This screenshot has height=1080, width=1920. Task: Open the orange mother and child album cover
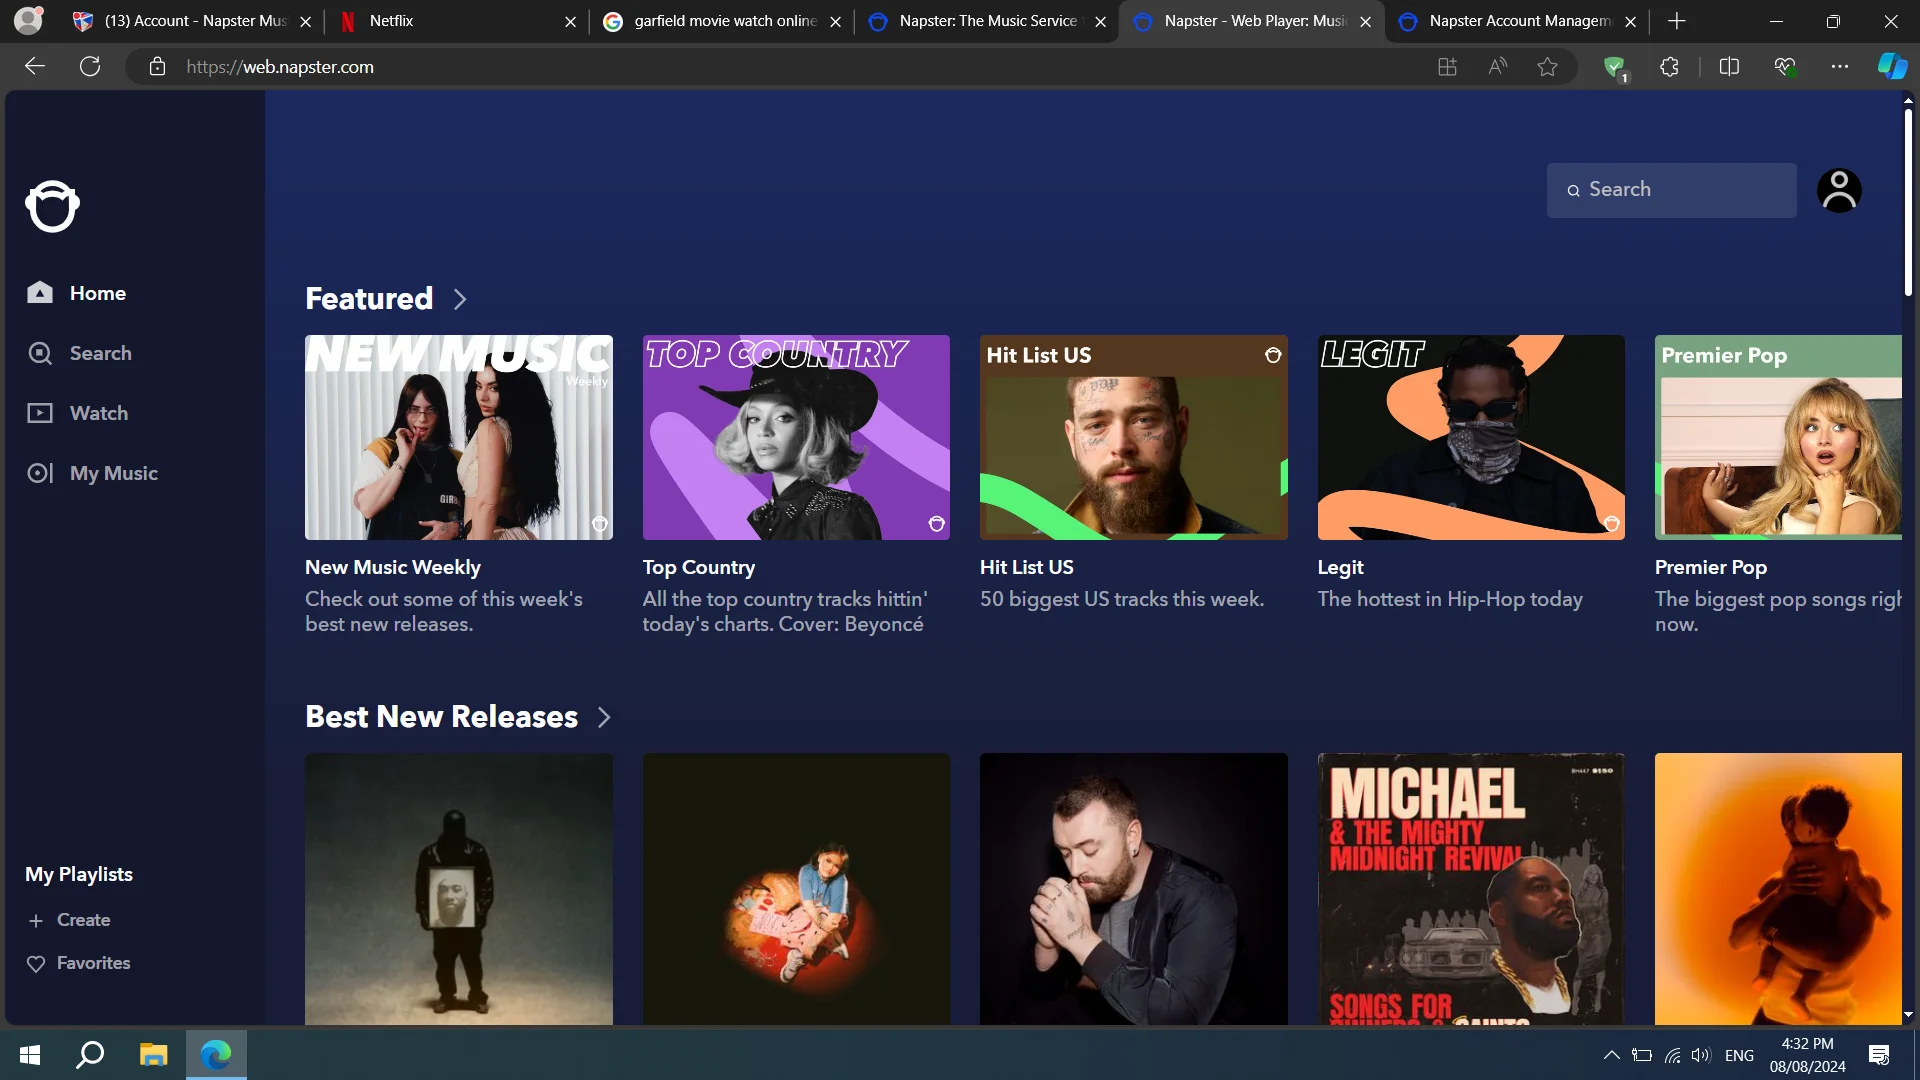tap(1778, 889)
